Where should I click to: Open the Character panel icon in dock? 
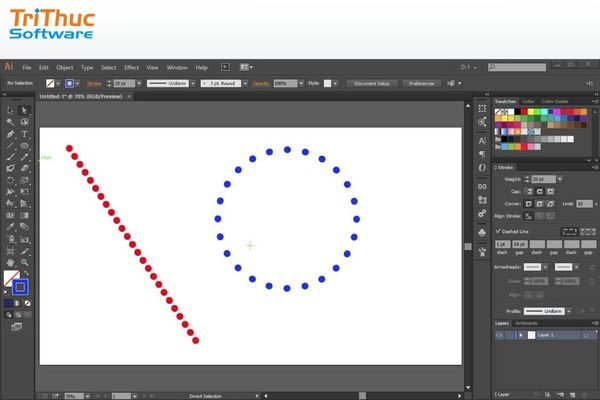click(x=482, y=141)
